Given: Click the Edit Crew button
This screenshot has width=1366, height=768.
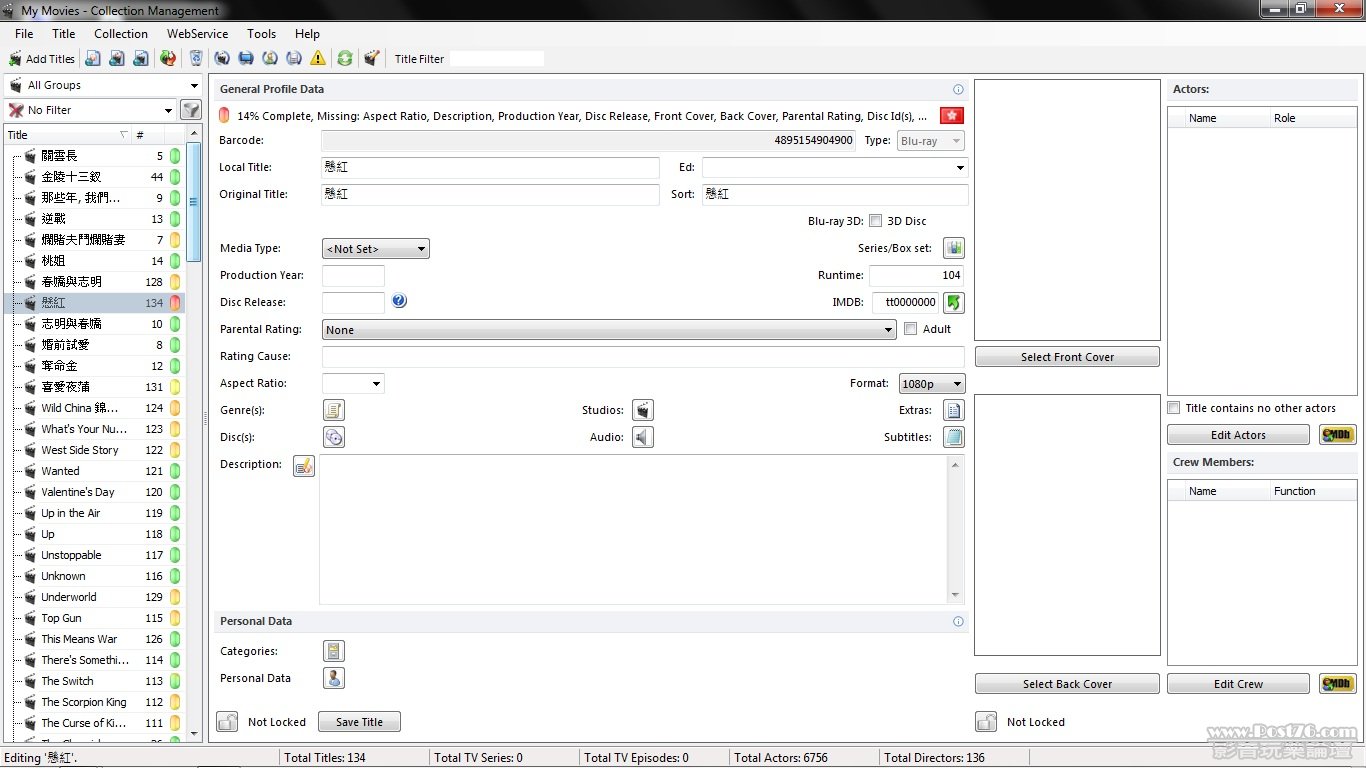Looking at the screenshot, I should click(x=1238, y=684).
